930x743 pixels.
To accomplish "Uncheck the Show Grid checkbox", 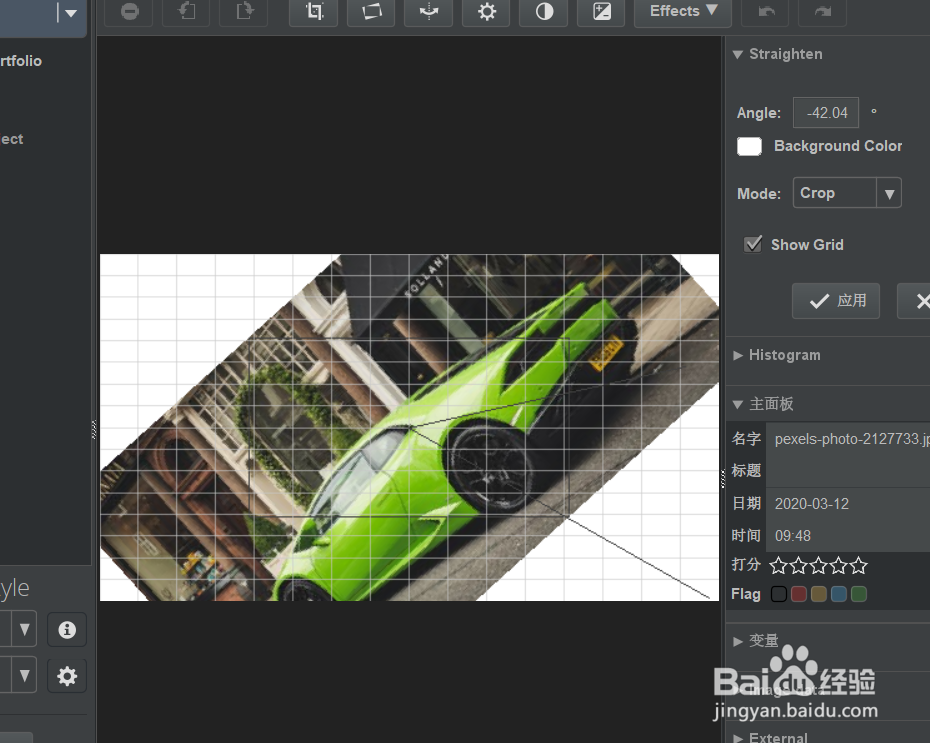I will (753, 244).
